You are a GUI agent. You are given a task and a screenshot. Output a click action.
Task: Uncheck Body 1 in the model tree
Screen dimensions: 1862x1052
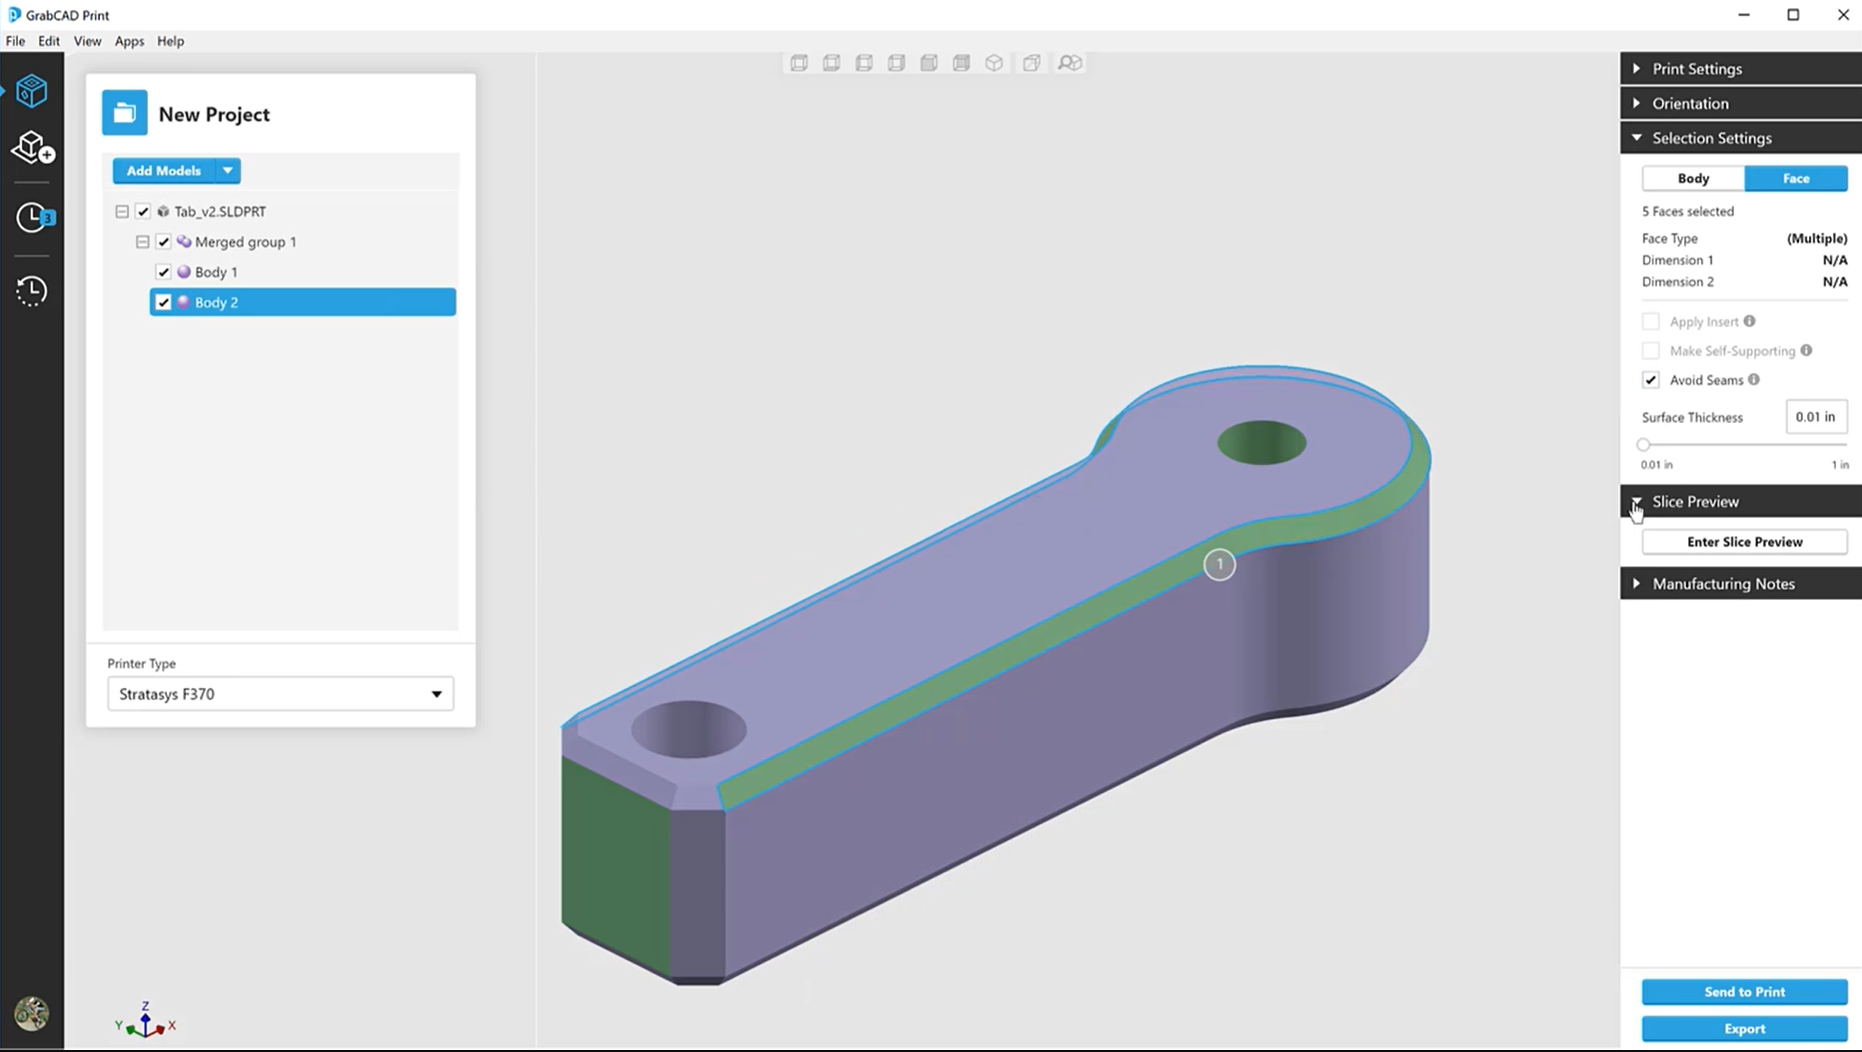[x=164, y=271]
